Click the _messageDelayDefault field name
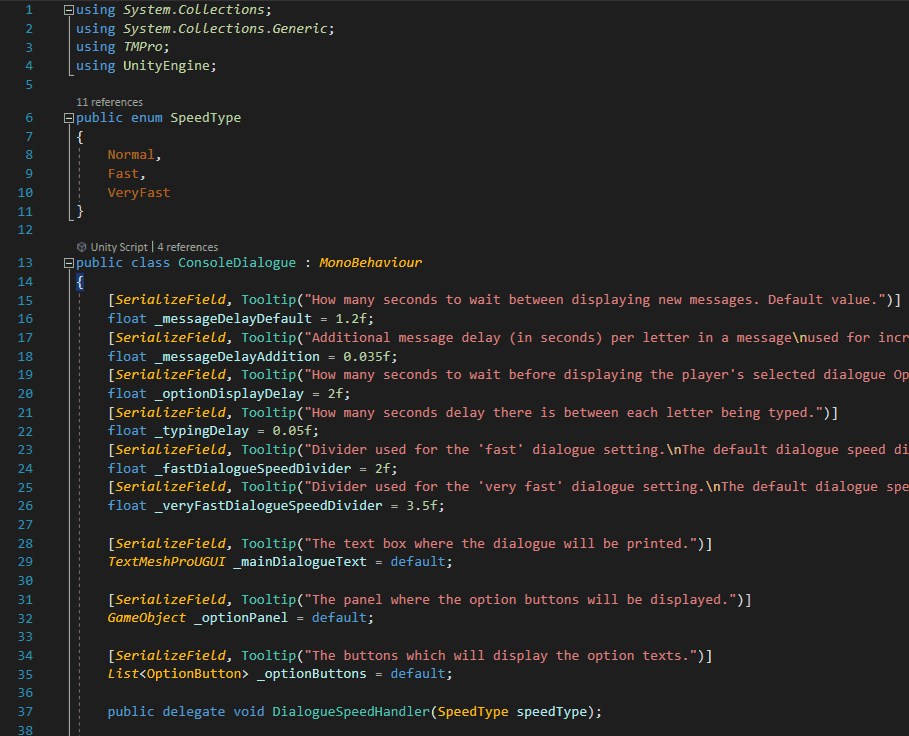The width and height of the screenshot is (909, 736). [233, 318]
